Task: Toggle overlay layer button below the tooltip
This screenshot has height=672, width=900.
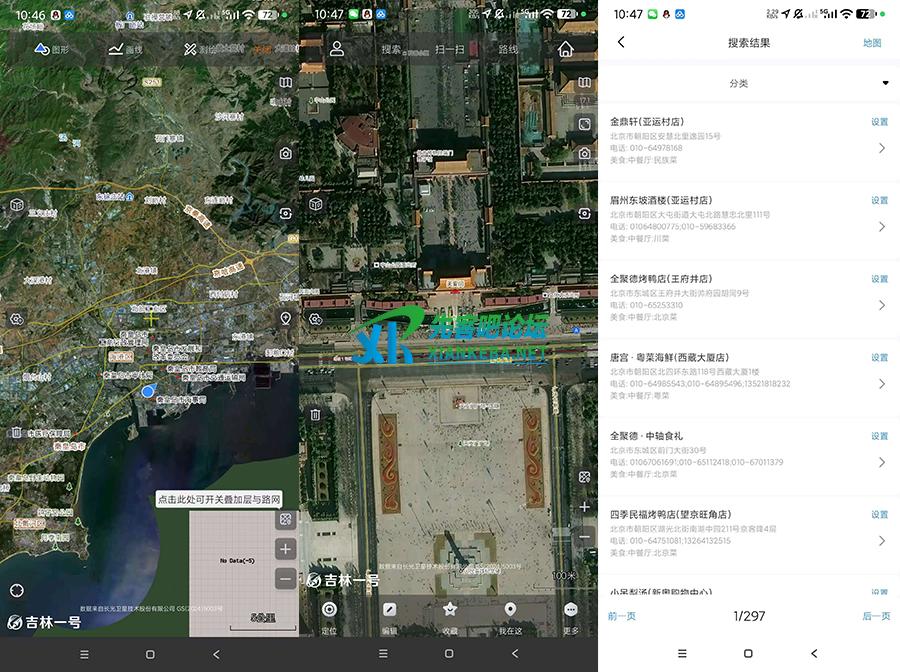Action: pyautogui.click(x=286, y=520)
